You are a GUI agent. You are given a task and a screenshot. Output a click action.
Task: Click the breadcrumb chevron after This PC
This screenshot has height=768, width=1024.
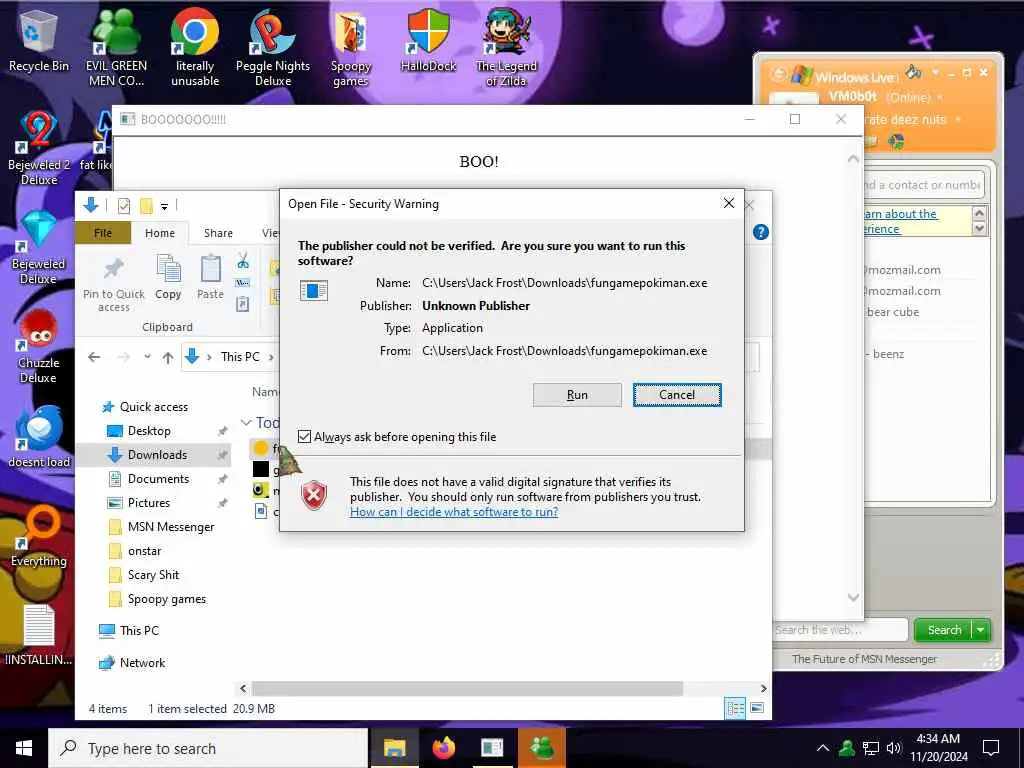pyautogui.click(x=271, y=357)
